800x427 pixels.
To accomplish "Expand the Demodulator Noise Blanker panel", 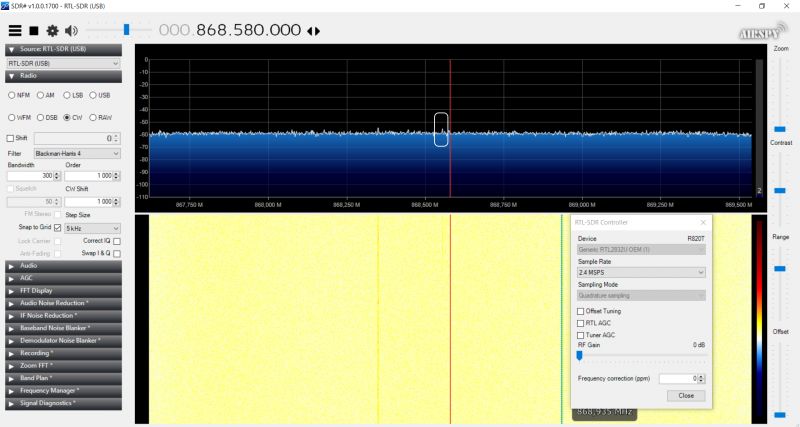I will (x=63, y=341).
